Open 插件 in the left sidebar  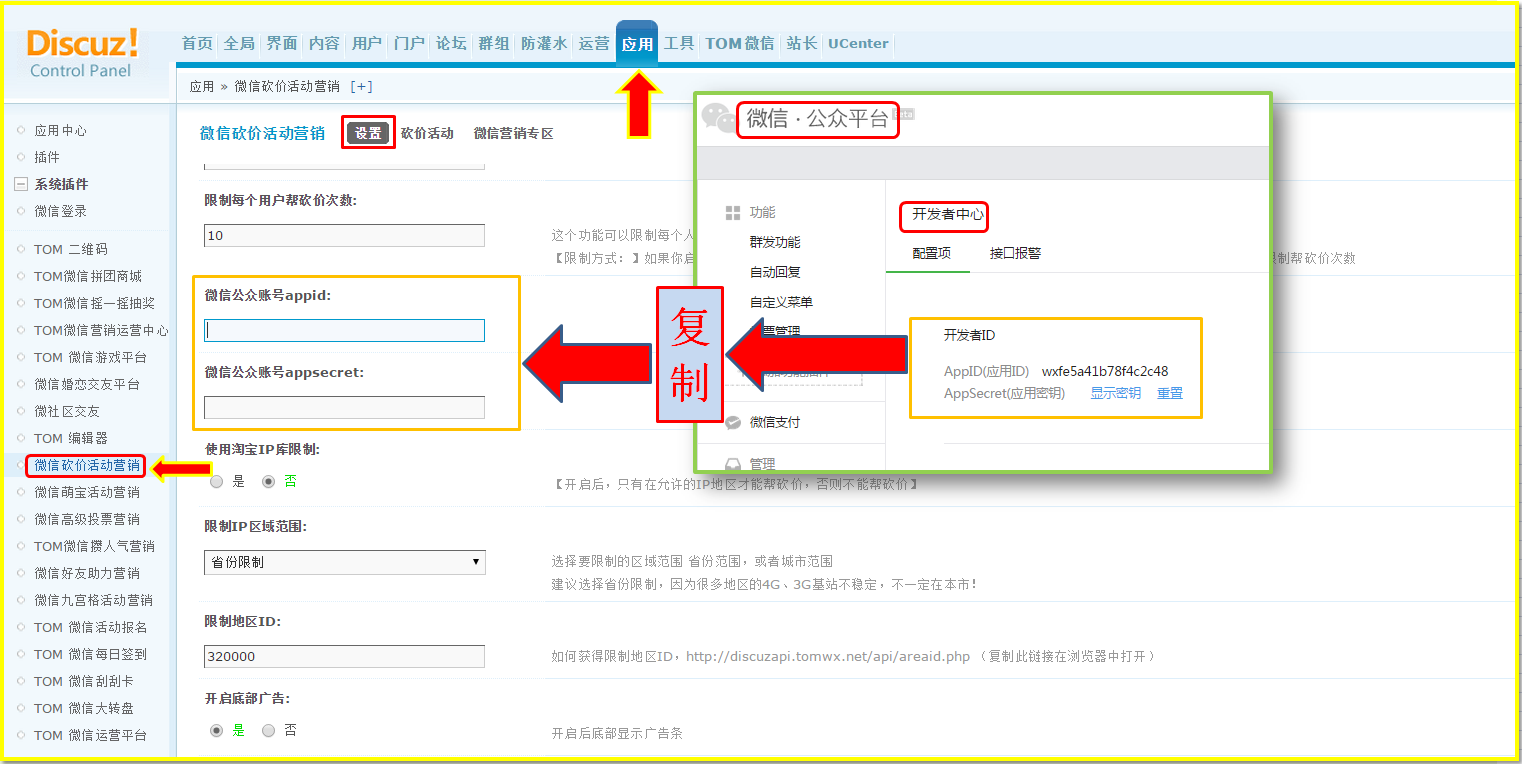coord(47,157)
